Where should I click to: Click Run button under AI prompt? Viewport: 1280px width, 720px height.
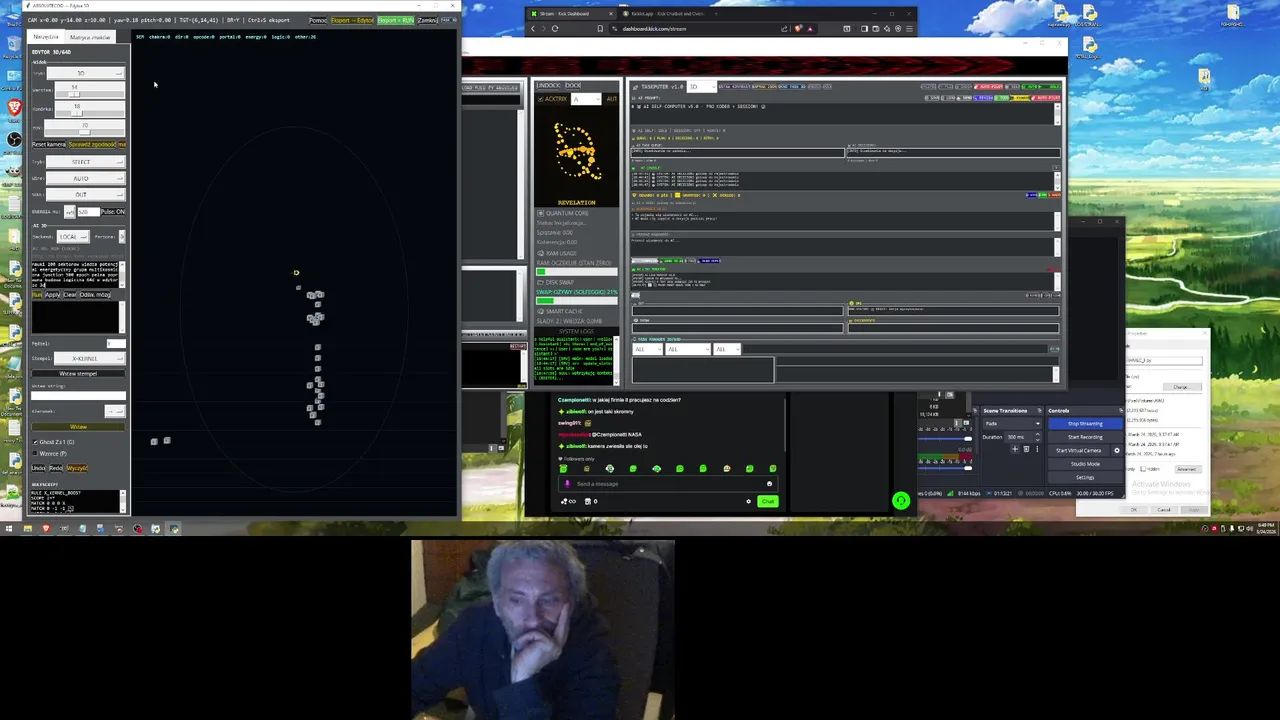point(37,295)
